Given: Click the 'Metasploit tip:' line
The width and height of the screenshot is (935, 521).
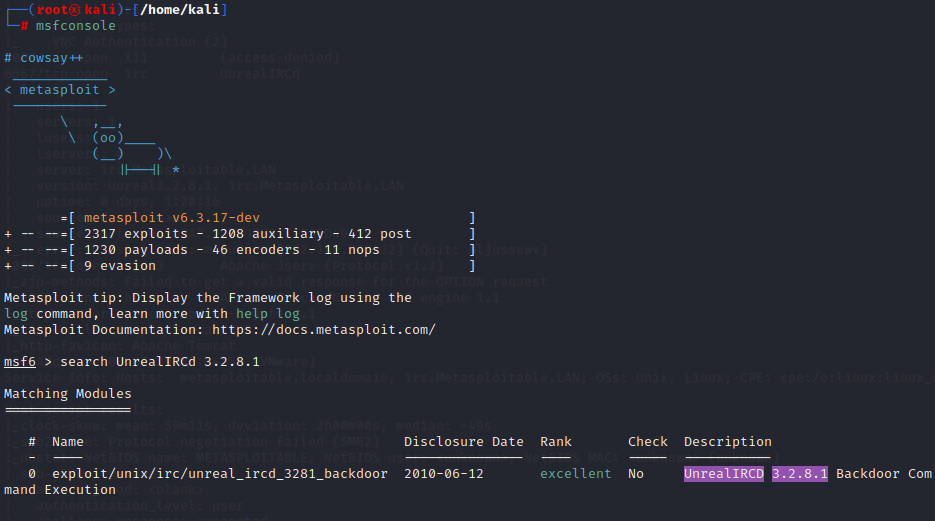Looking at the screenshot, I should (x=208, y=297).
